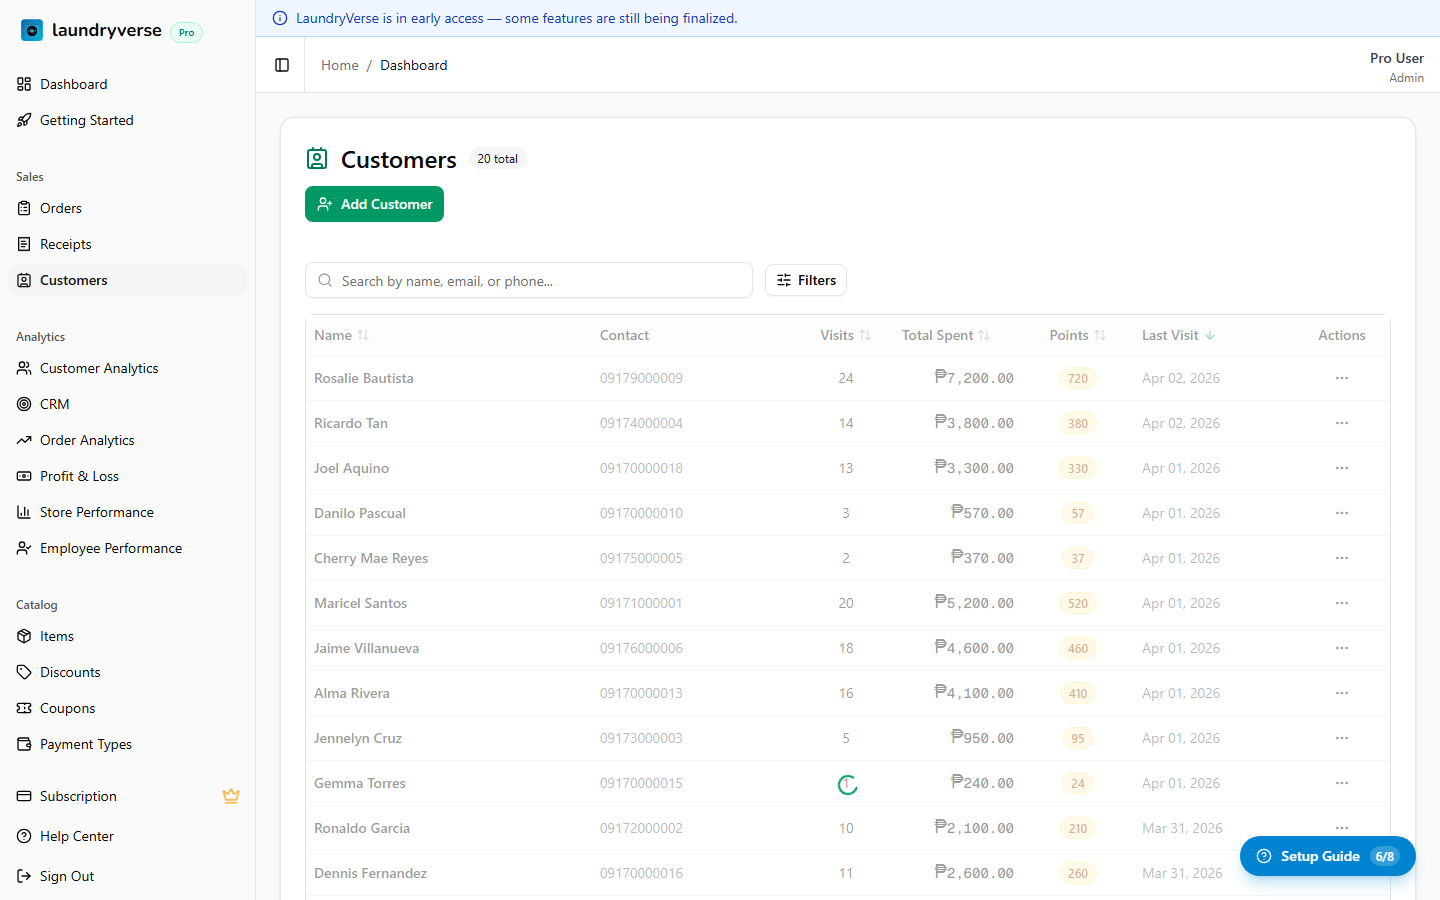Open actions menu for Danilo Pascual
Image resolution: width=1440 pixels, height=900 pixels.
(x=1341, y=513)
